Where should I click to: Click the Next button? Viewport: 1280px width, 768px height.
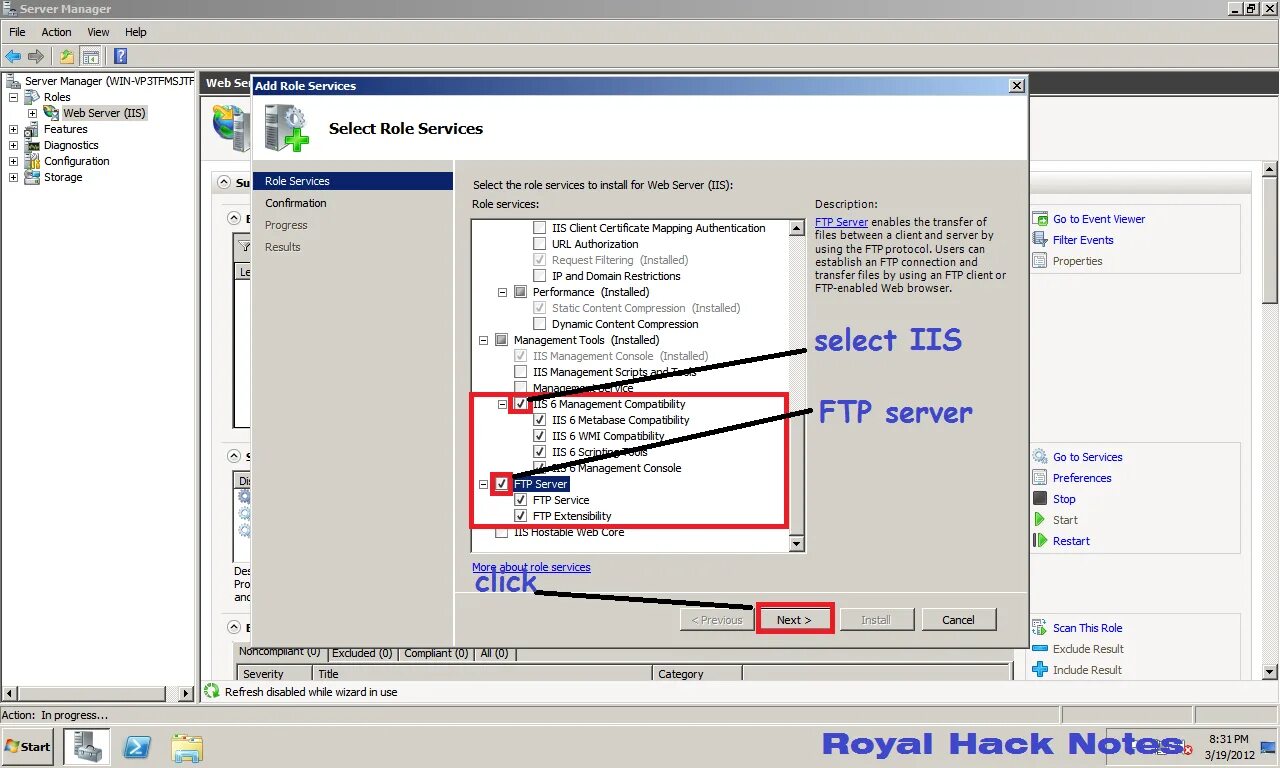[794, 620]
